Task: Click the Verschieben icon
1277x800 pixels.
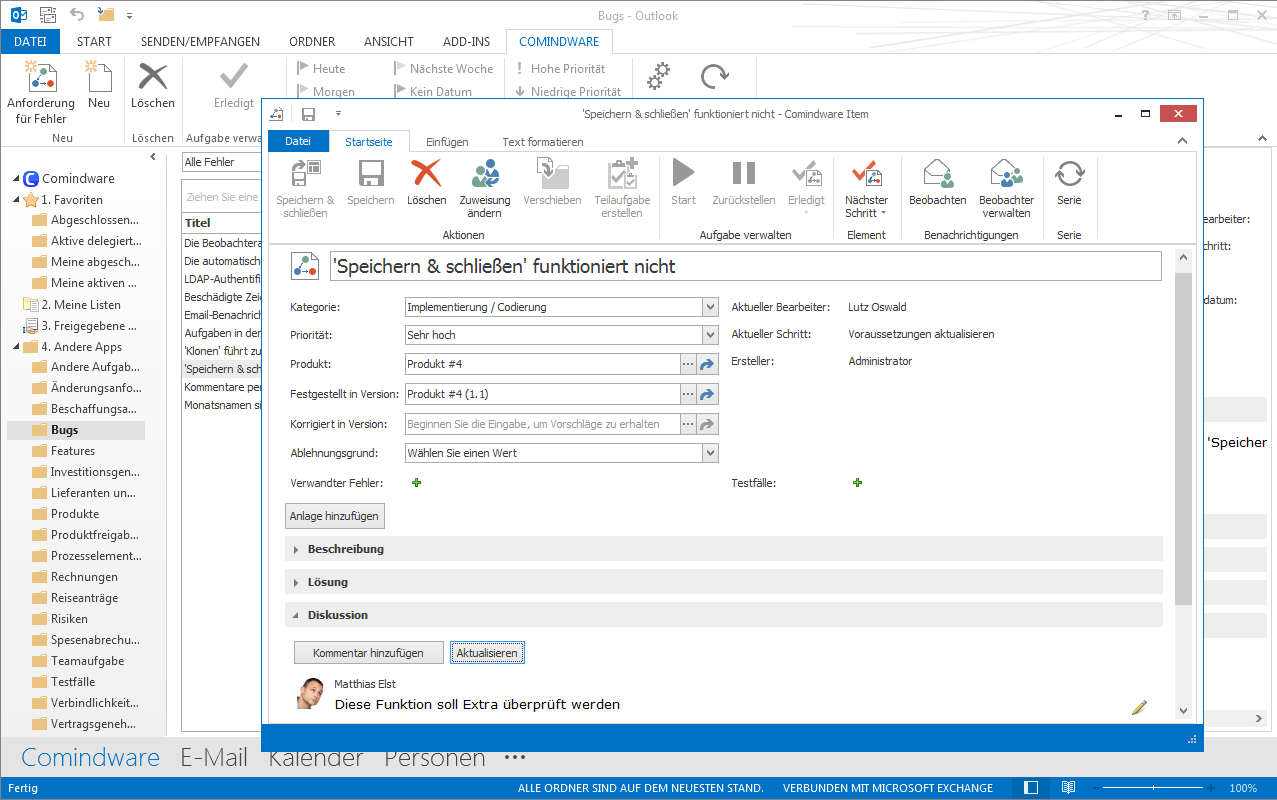Action: (x=552, y=173)
